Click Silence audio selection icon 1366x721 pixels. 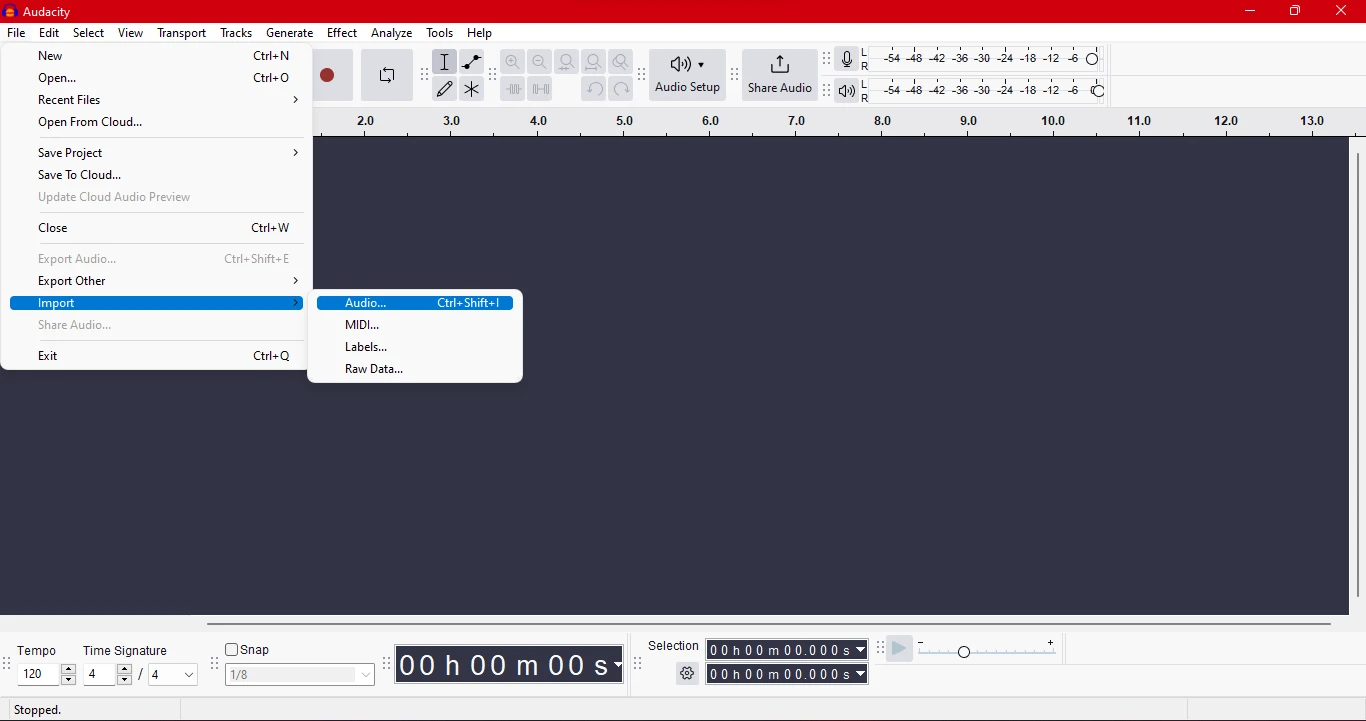click(540, 89)
